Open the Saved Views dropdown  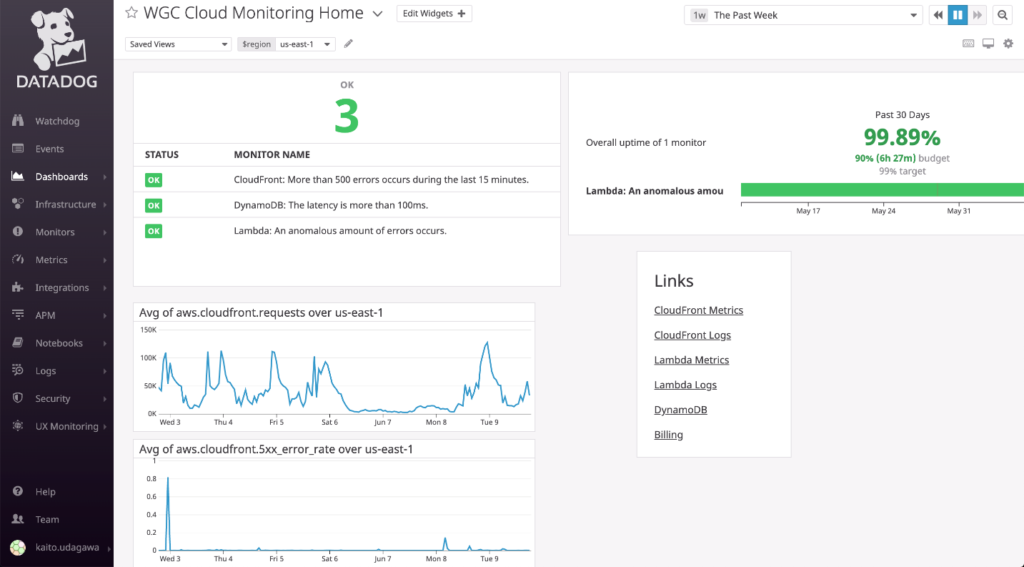click(178, 44)
